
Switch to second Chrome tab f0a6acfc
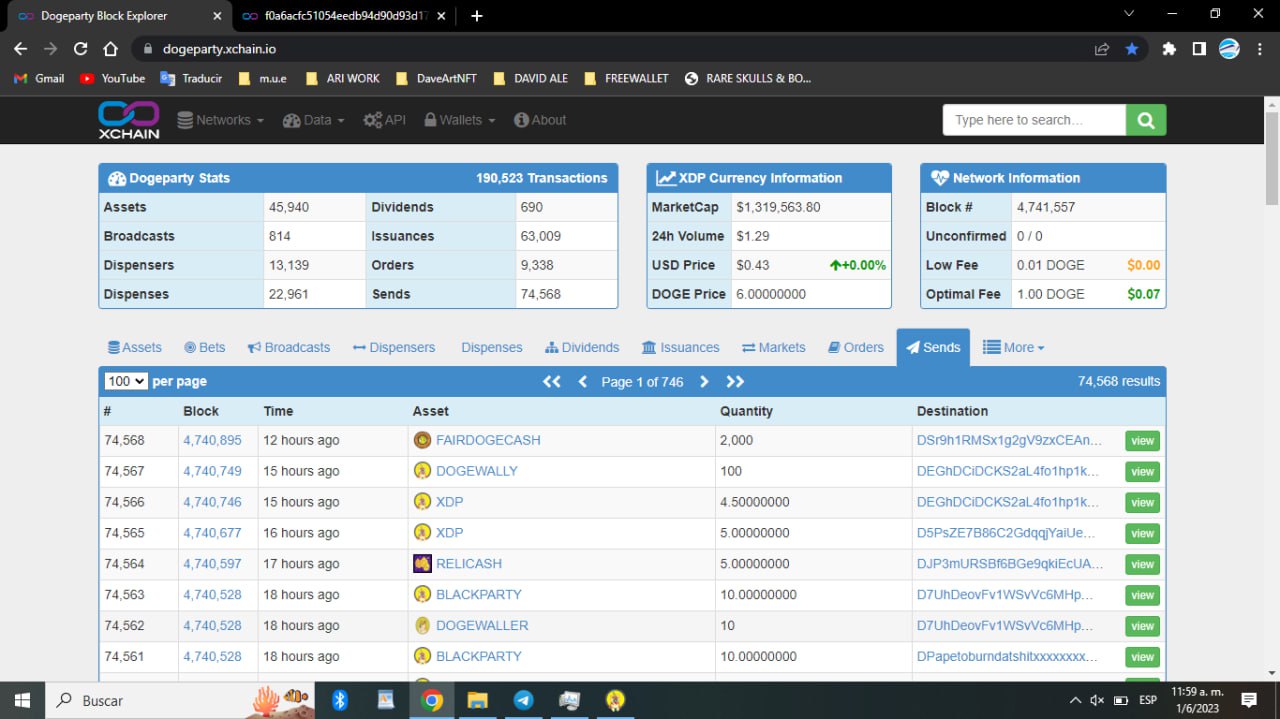345,16
